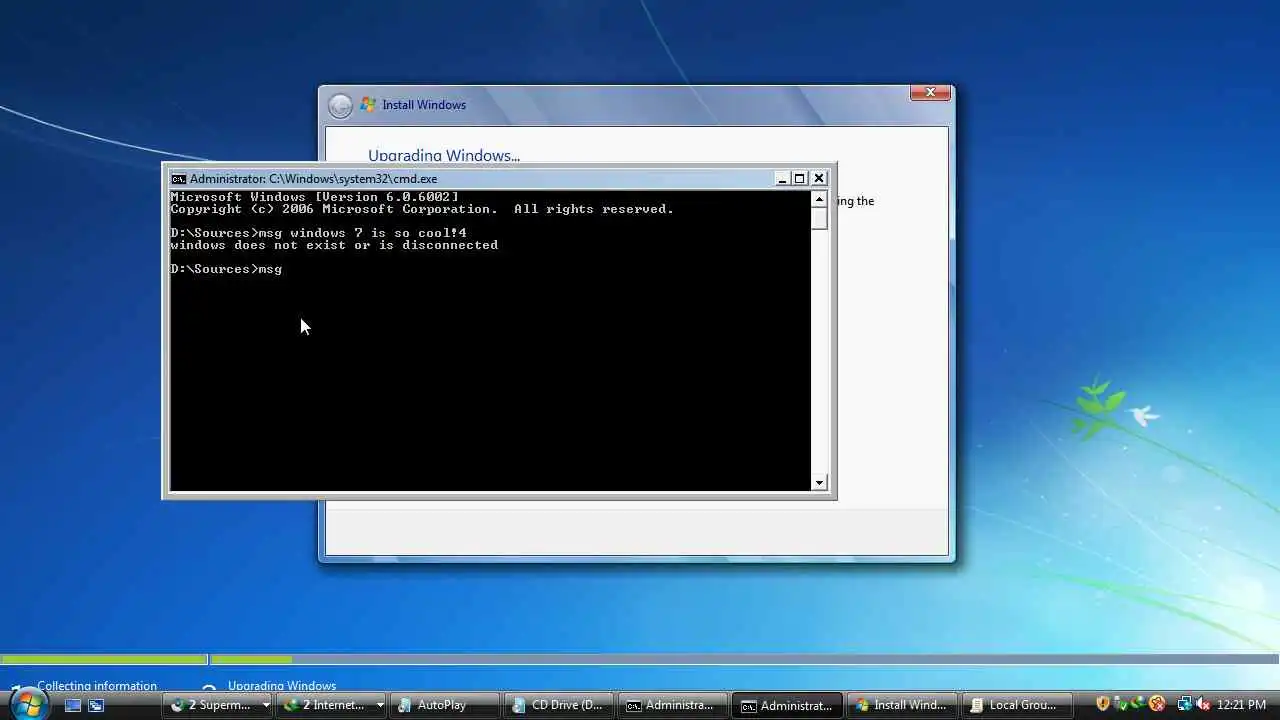Open the security shield tray icon

[1103, 704]
